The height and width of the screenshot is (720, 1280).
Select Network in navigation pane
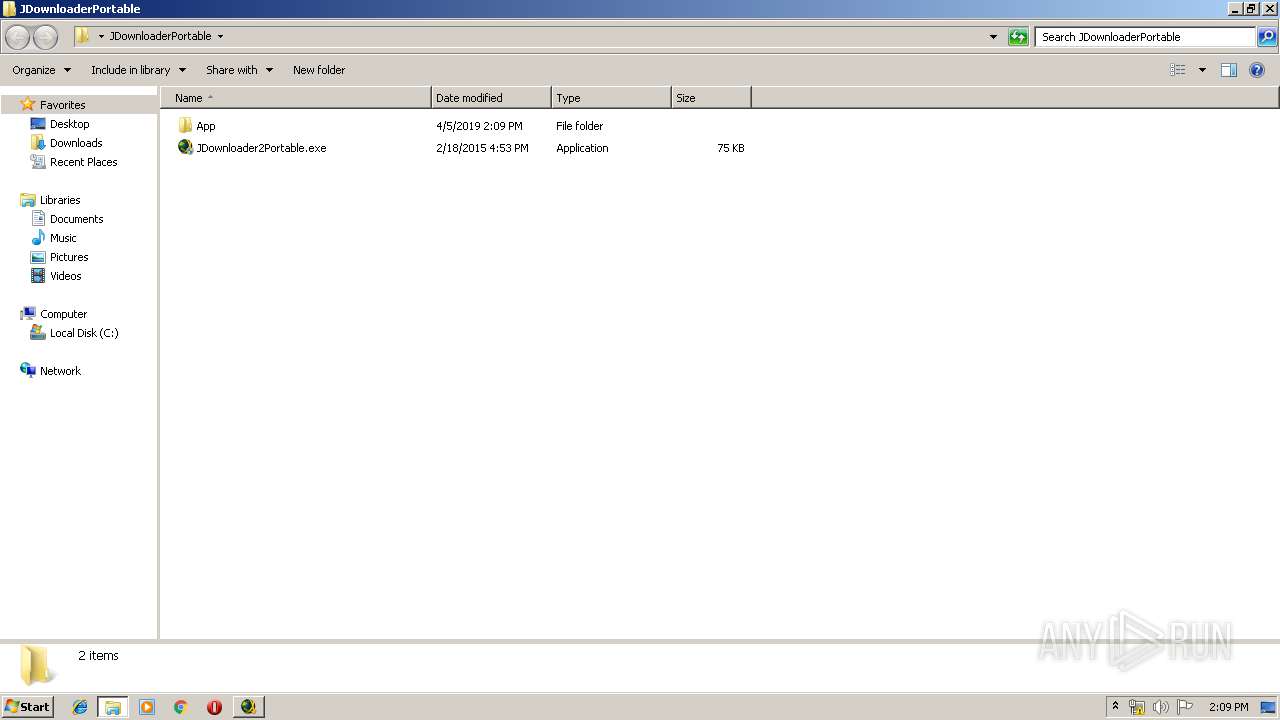(60, 371)
